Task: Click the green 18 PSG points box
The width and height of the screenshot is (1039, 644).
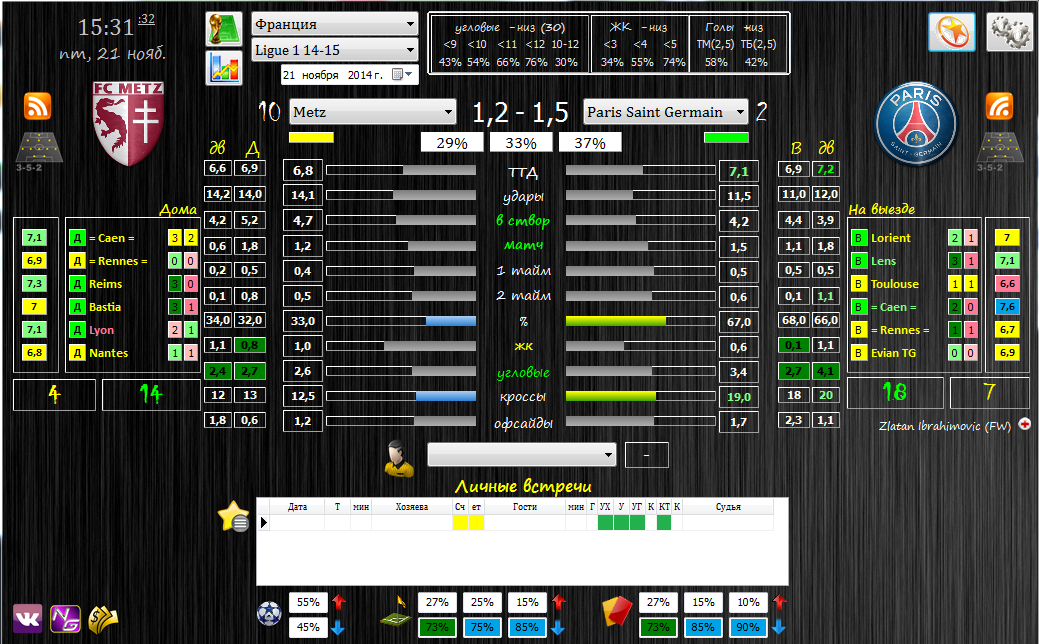Action: [895, 393]
